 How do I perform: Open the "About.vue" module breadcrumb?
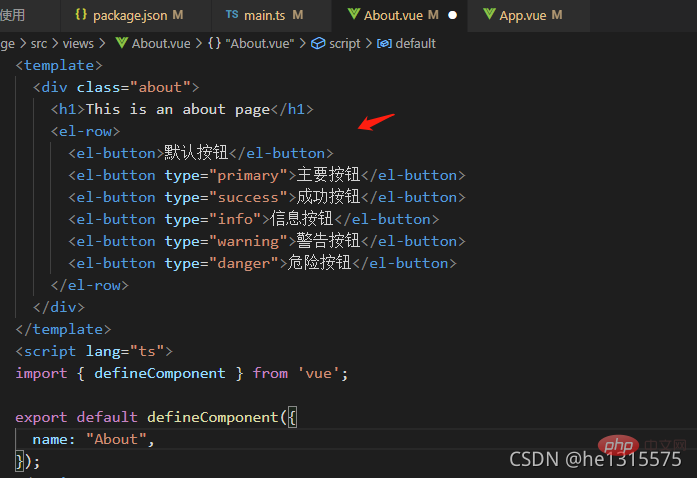tap(260, 44)
